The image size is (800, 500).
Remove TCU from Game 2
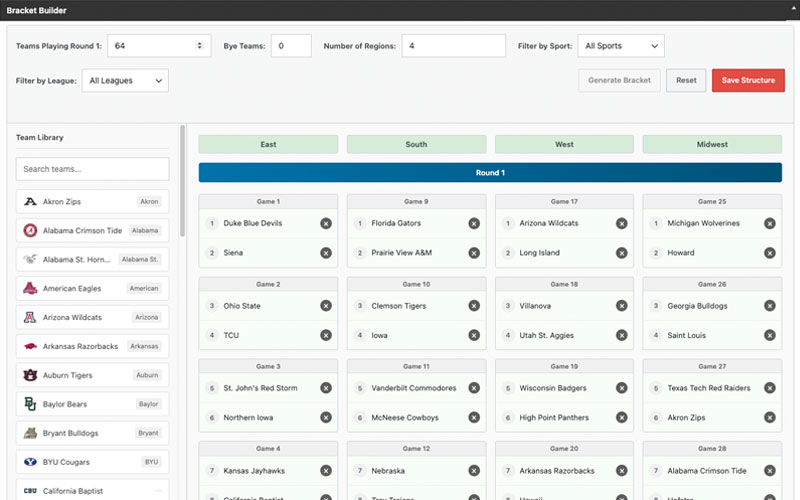[x=326, y=335]
